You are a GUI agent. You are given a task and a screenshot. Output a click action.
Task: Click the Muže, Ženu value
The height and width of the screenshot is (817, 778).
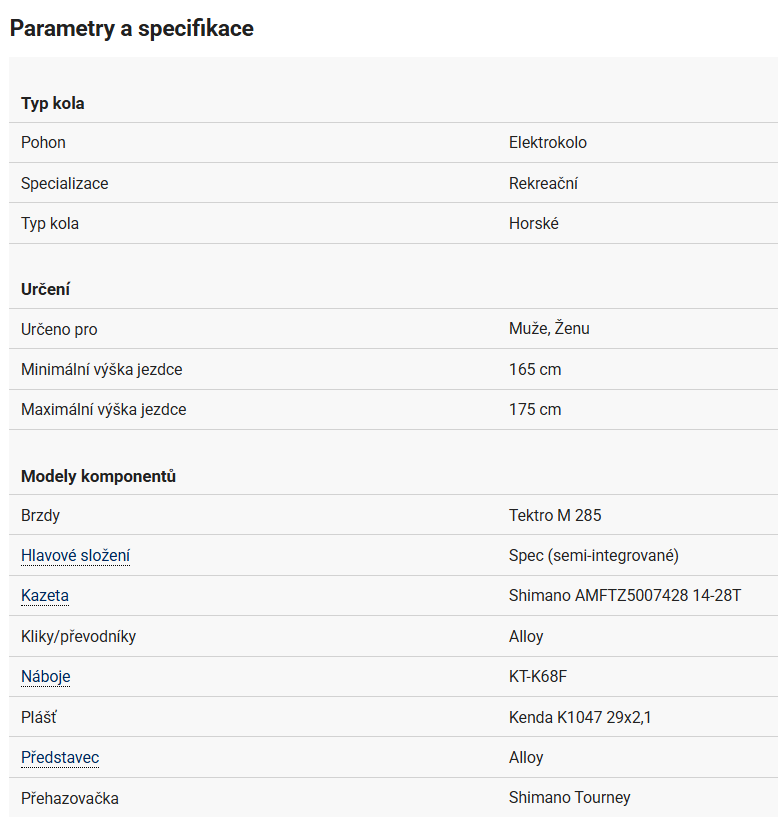[x=549, y=329]
